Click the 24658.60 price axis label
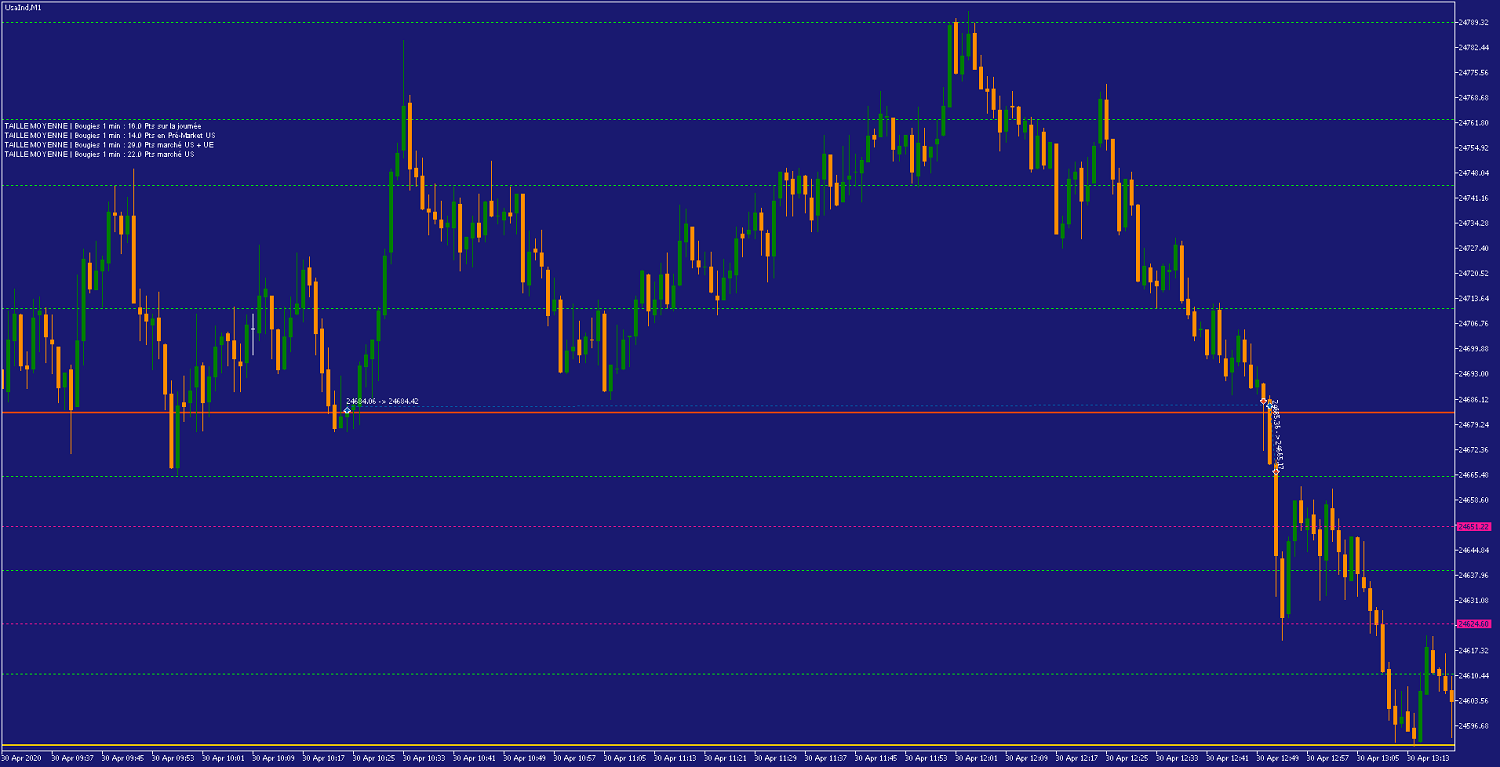Image resolution: width=1500 pixels, height=767 pixels. point(1475,500)
